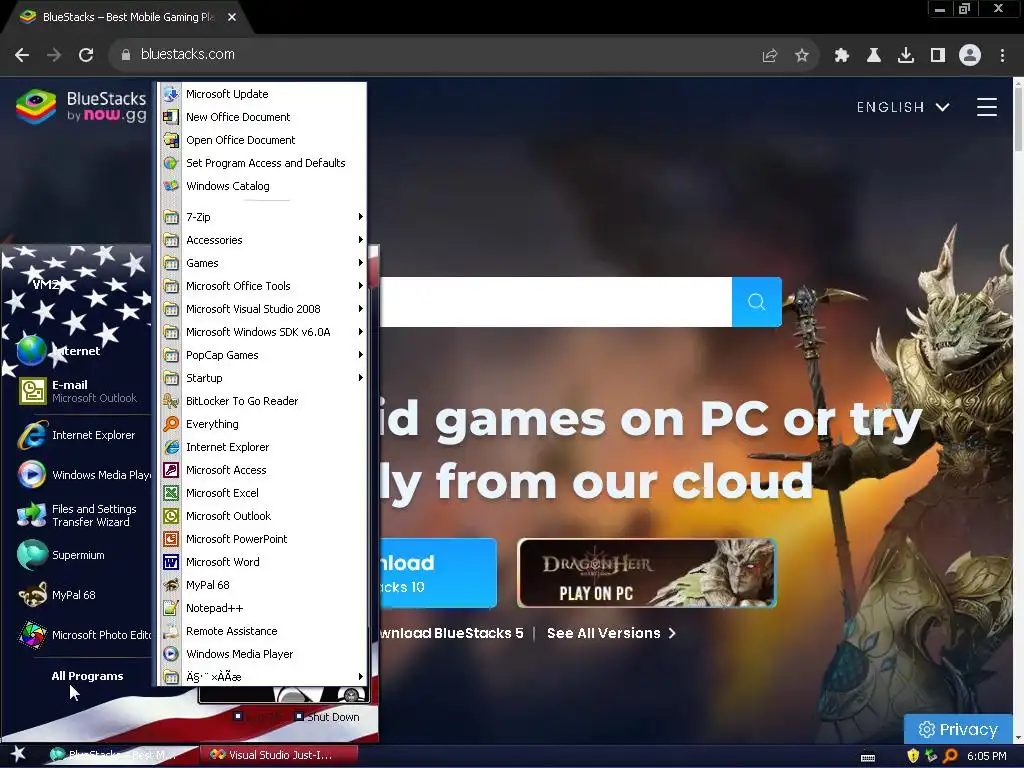1024x768 pixels.
Task: Follow the See All Versions link
Action: [x=611, y=633]
